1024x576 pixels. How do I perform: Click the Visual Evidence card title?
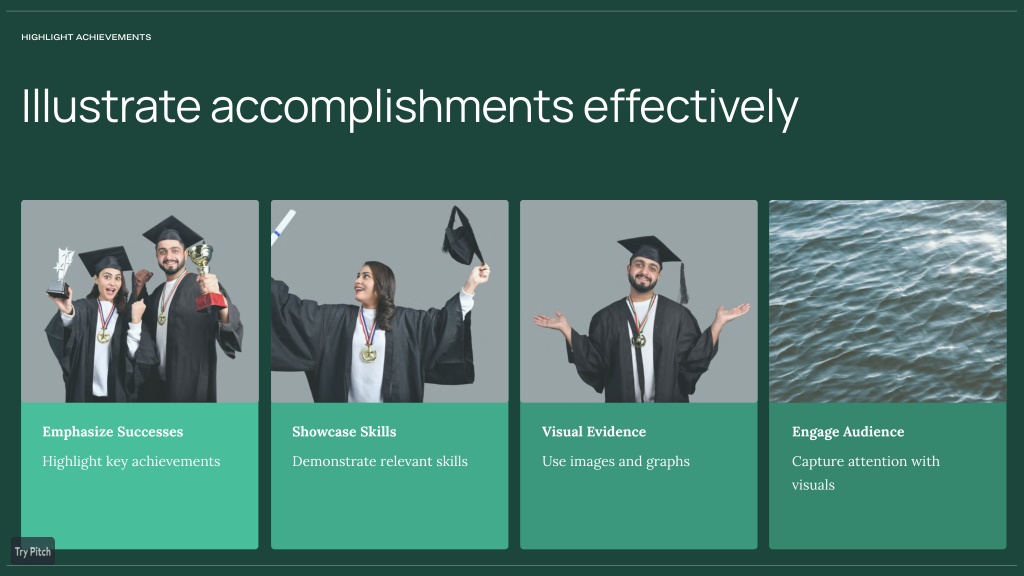pyautogui.click(x=594, y=432)
